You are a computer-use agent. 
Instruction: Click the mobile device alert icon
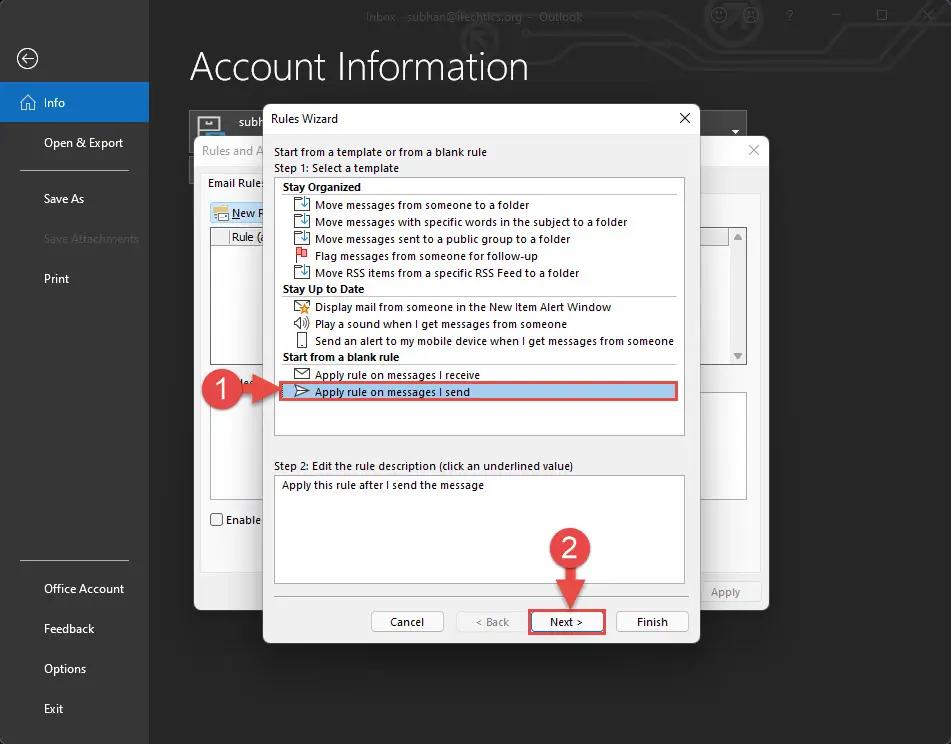tap(301, 340)
